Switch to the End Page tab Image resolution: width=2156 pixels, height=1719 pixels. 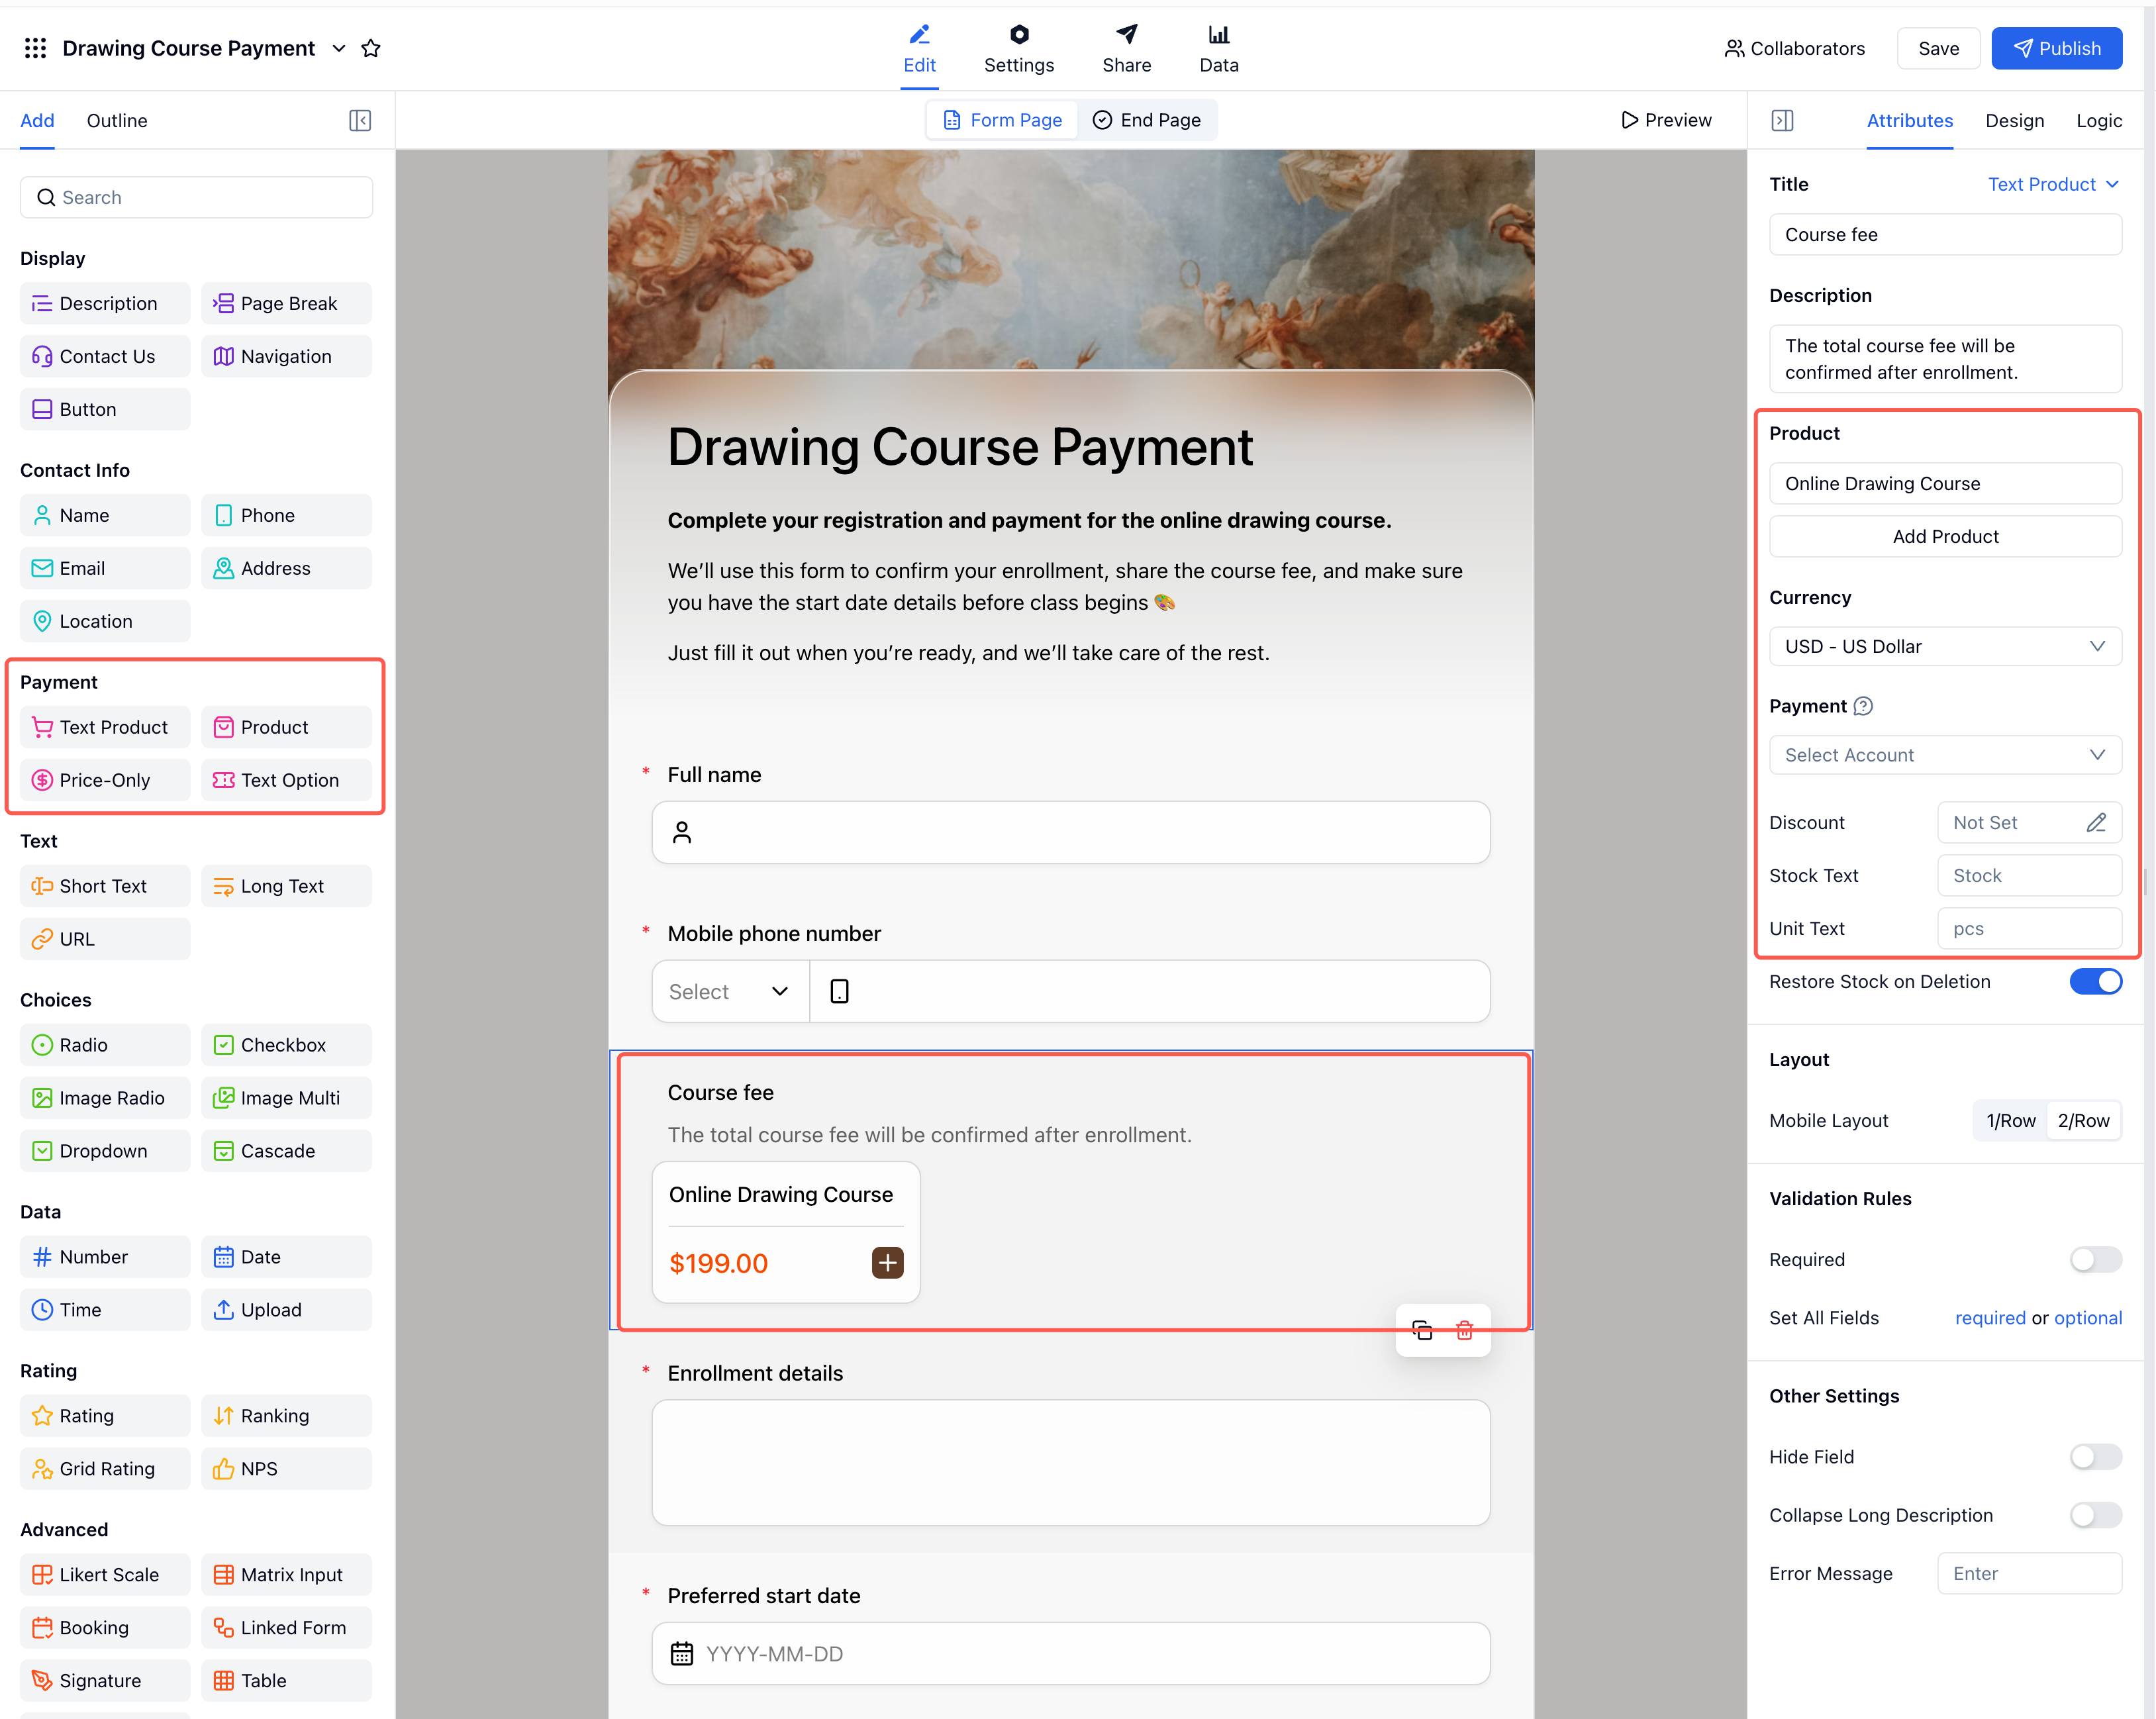pyautogui.click(x=1148, y=119)
